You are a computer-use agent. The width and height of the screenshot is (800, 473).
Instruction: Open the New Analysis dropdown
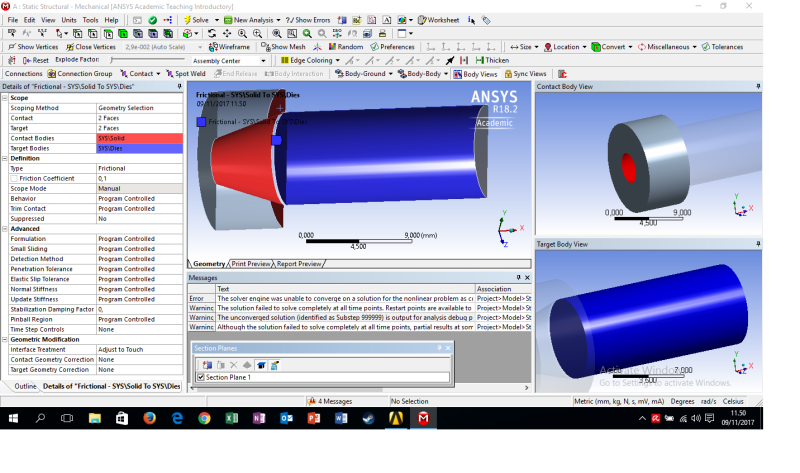tap(278, 20)
